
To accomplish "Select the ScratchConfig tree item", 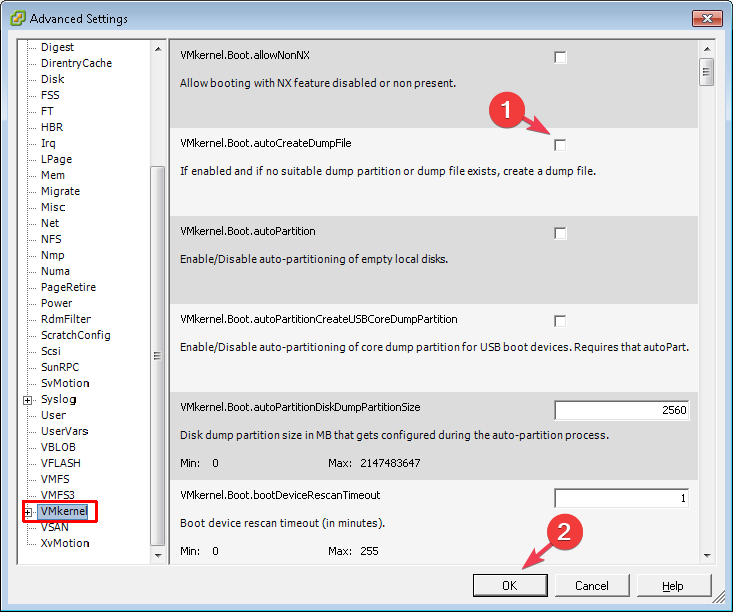I will pos(76,335).
